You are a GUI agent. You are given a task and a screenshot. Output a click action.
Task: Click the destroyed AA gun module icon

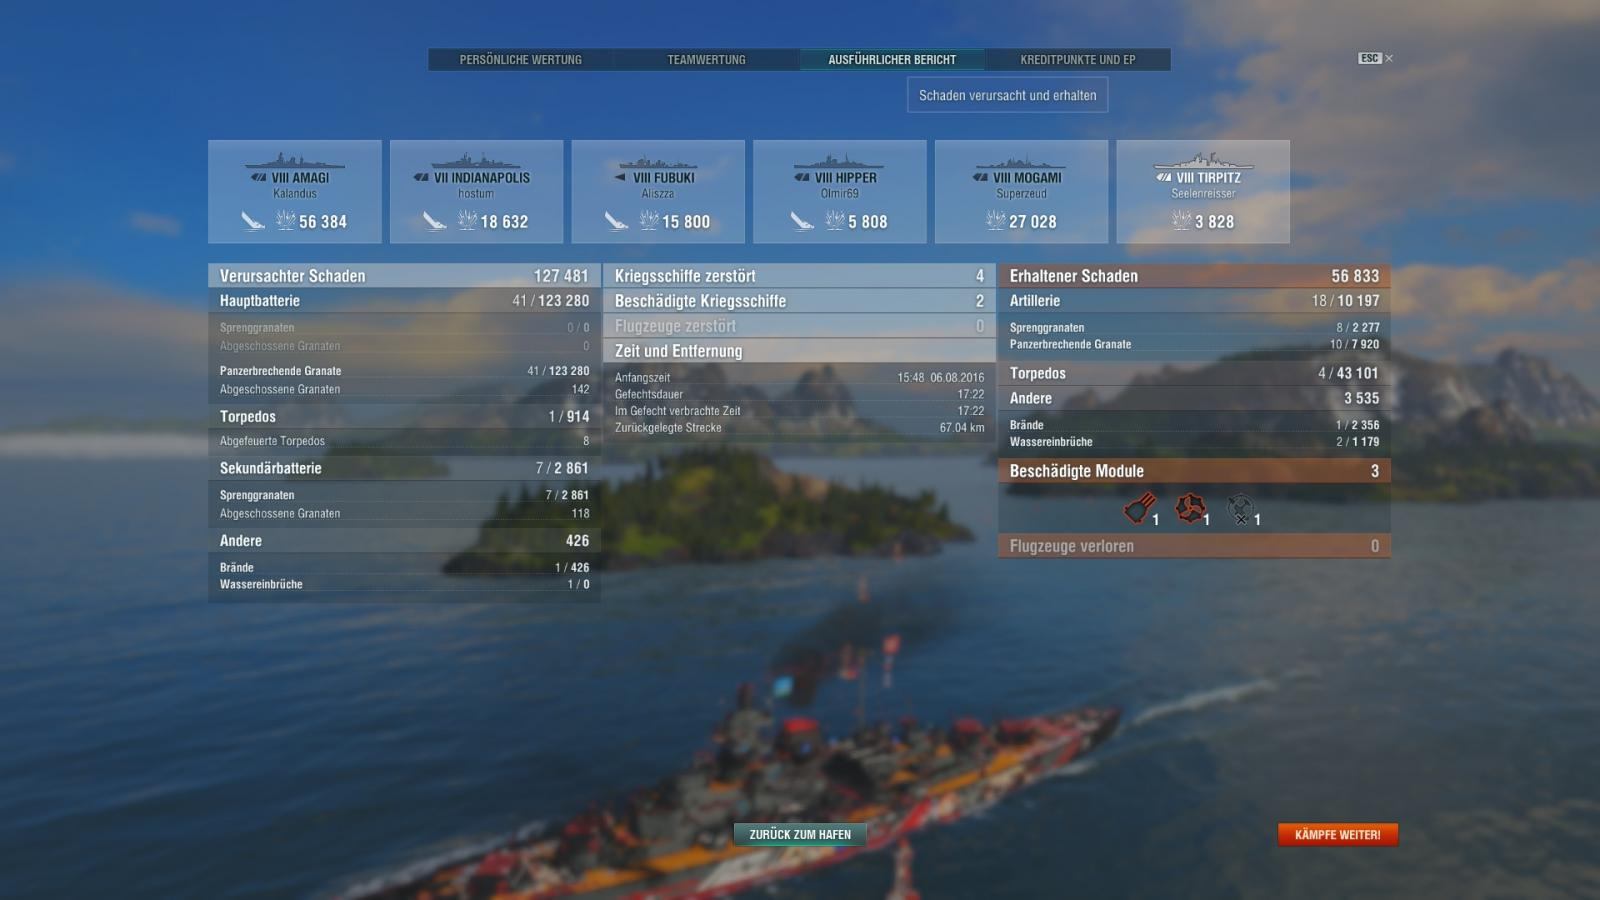point(1240,509)
